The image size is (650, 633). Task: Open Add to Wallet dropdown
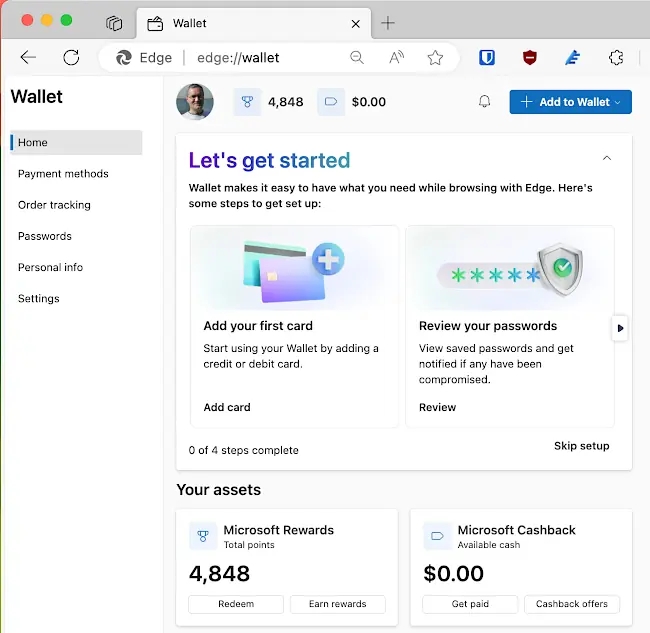pyautogui.click(x=570, y=102)
